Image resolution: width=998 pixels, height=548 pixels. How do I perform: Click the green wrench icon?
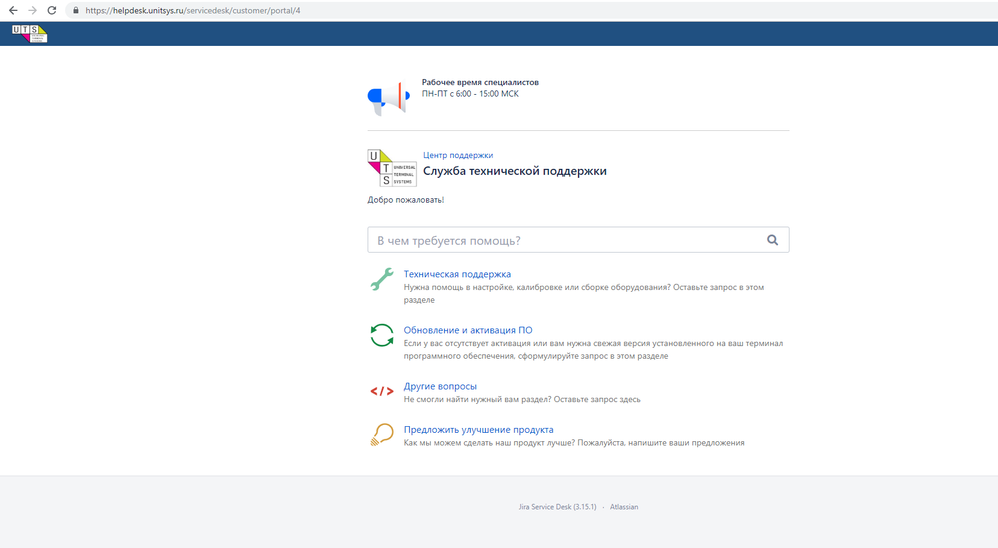[382, 279]
